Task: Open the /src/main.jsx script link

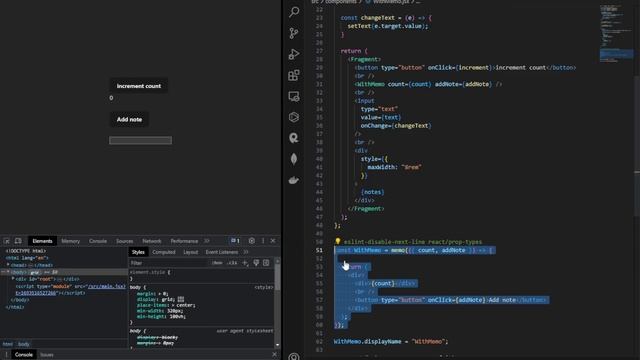Action: [x=108, y=286]
